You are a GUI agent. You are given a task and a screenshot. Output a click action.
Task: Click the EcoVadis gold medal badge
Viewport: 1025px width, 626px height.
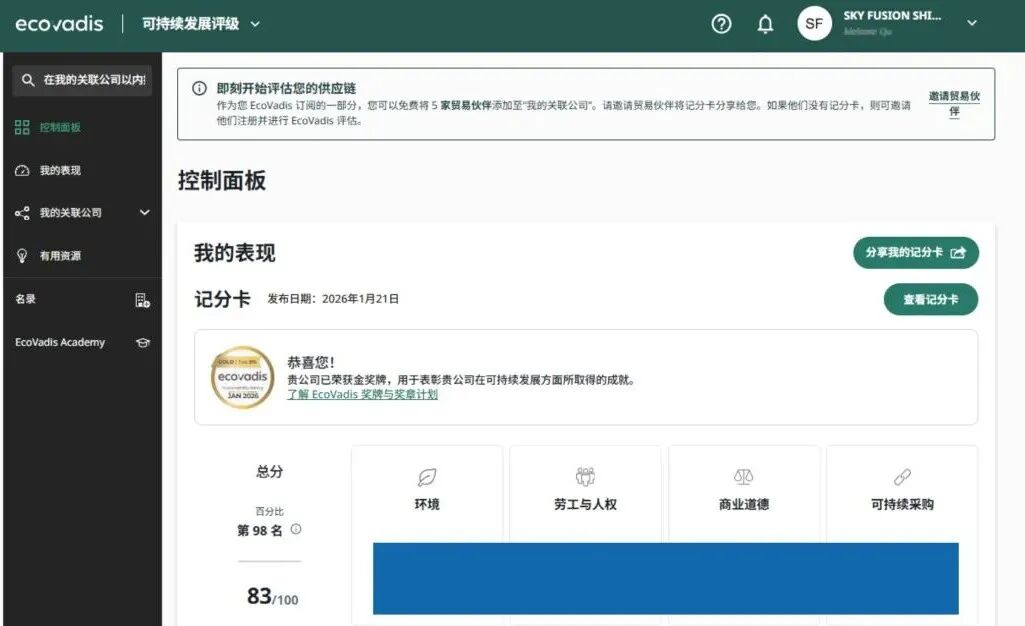pyautogui.click(x=242, y=378)
